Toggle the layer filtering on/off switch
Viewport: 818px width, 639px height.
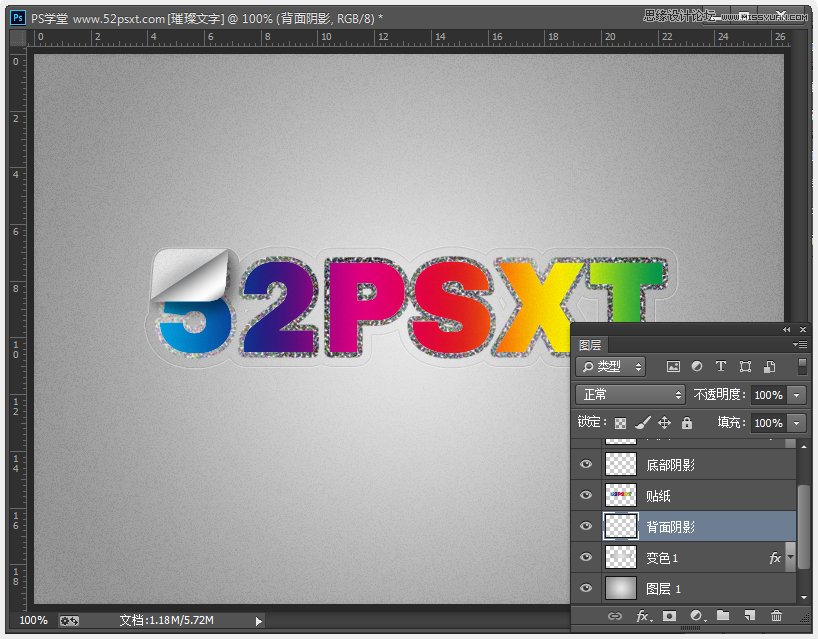[x=802, y=366]
